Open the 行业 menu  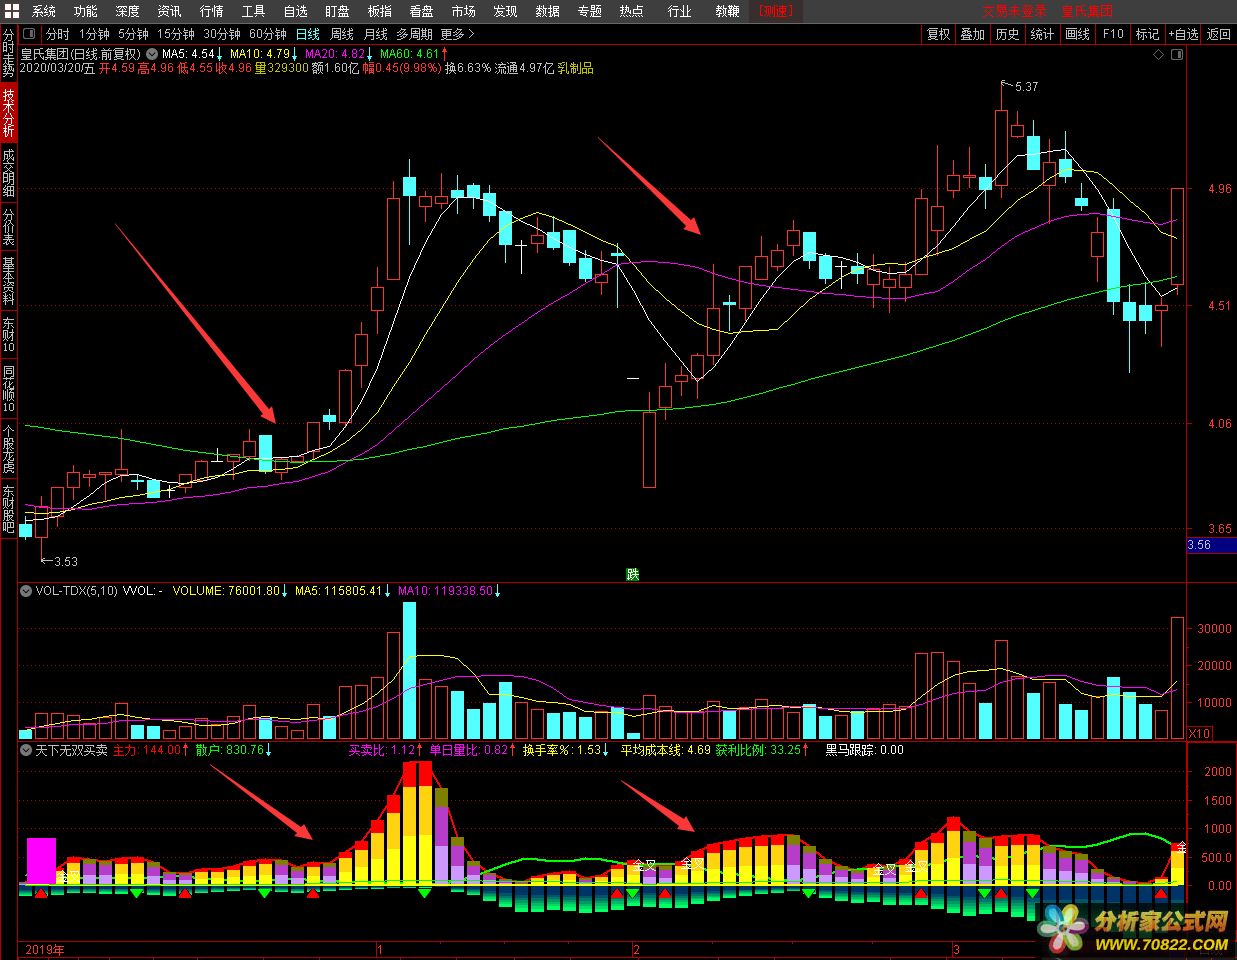click(680, 11)
